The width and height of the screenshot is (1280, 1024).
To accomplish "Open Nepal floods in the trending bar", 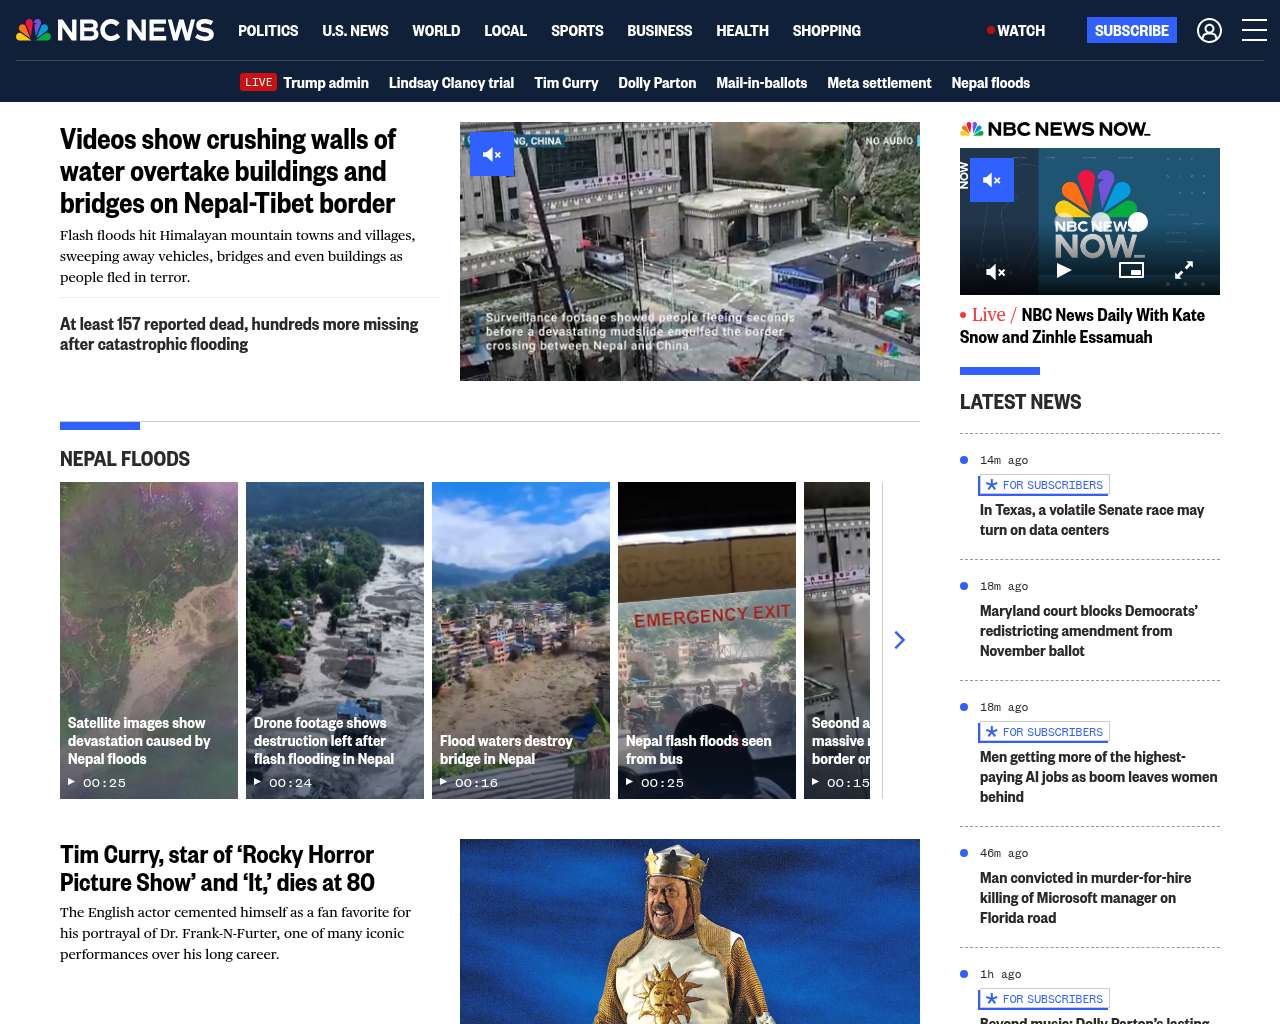I will 990,83.
